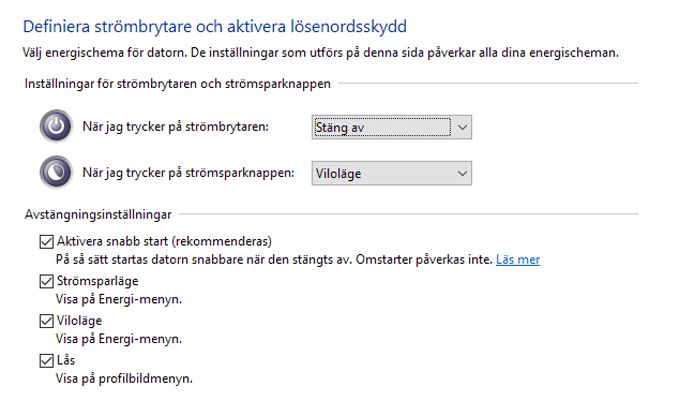This screenshot has width=680, height=401.
Task: Click the power button icon
Action: coord(56,126)
